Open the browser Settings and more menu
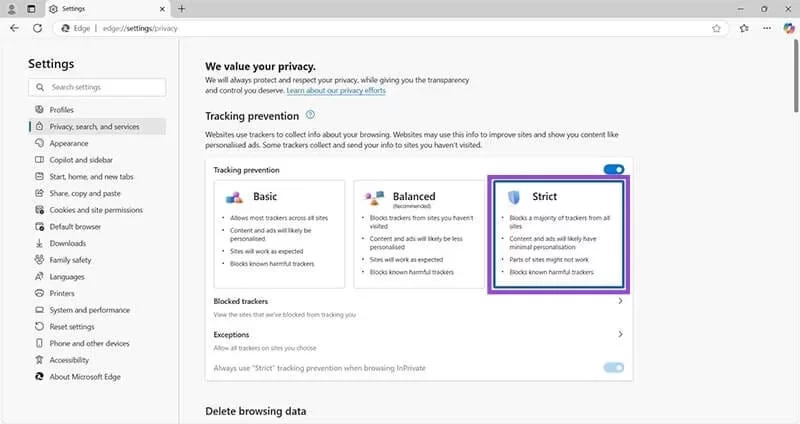 (x=766, y=28)
